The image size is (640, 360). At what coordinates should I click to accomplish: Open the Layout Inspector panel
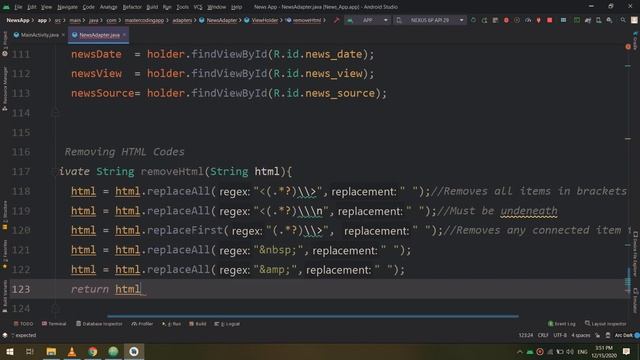pyautogui.click(x=606, y=324)
